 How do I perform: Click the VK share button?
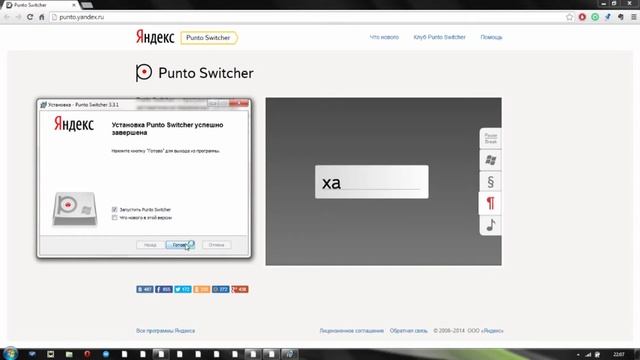click(x=145, y=289)
